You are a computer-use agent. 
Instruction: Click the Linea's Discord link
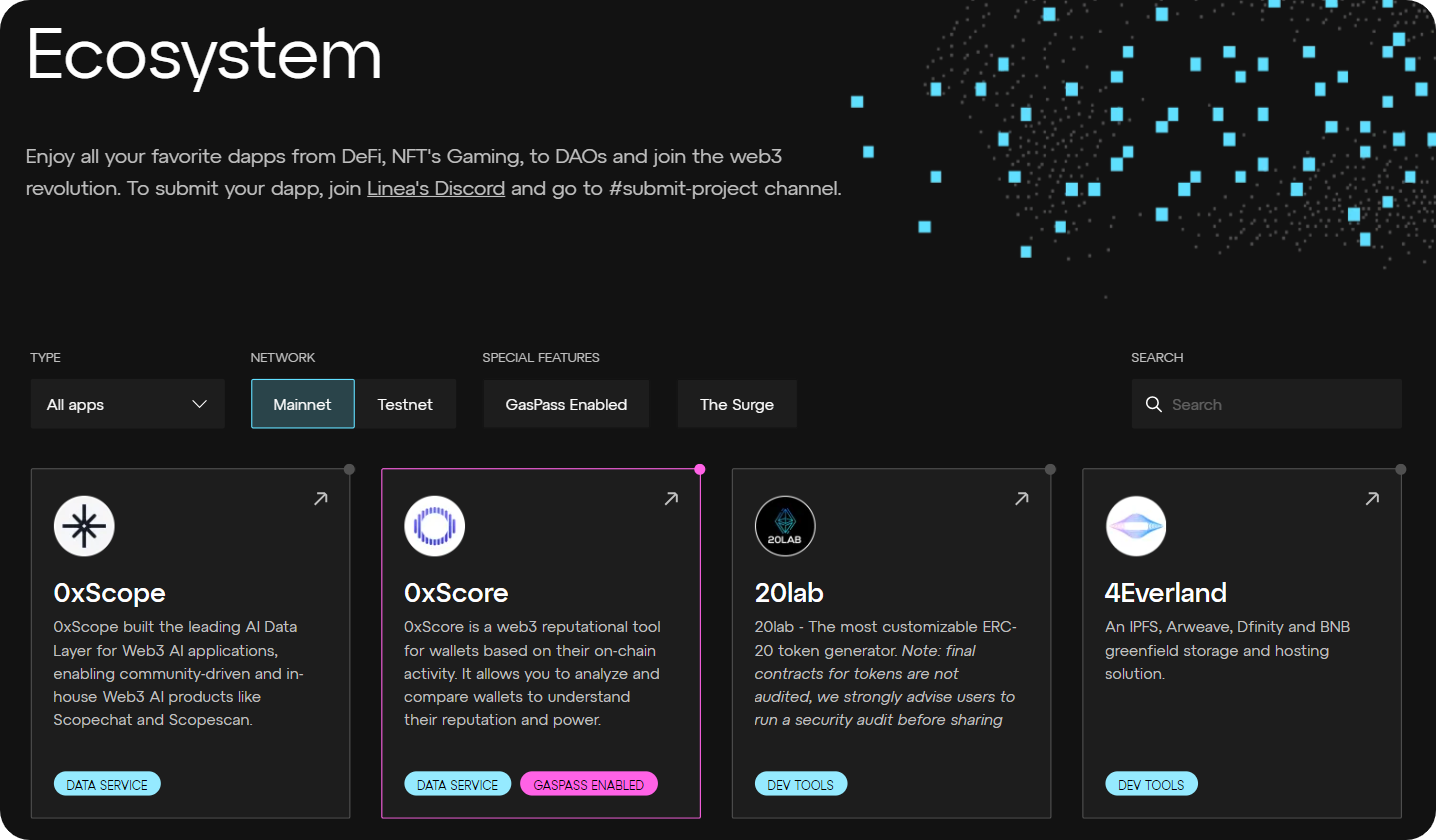pyautogui.click(x=436, y=188)
